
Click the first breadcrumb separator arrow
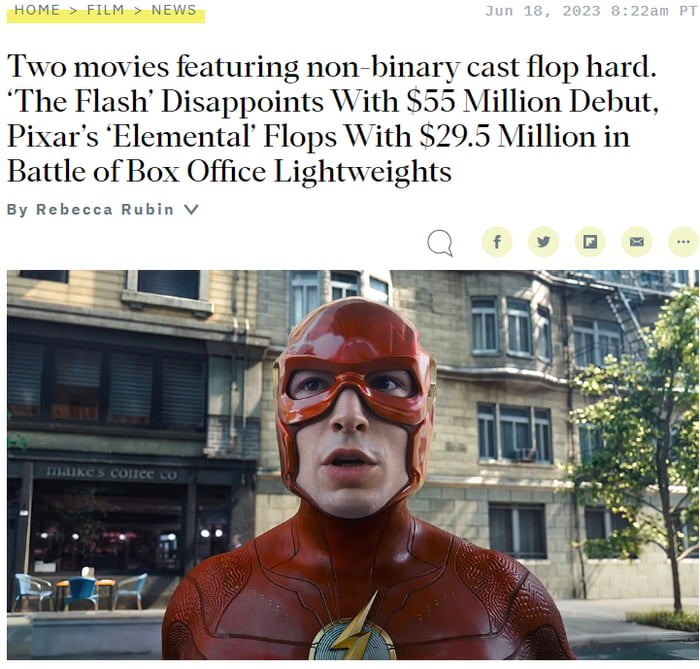coord(73,10)
